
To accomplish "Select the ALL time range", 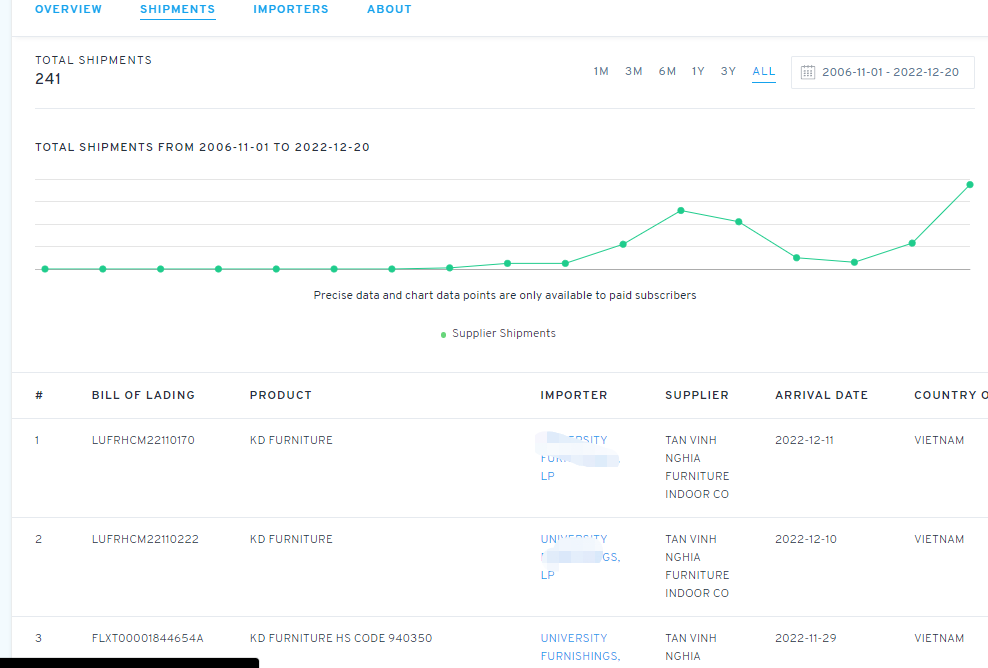I will pyautogui.click(x=764, y=71).
